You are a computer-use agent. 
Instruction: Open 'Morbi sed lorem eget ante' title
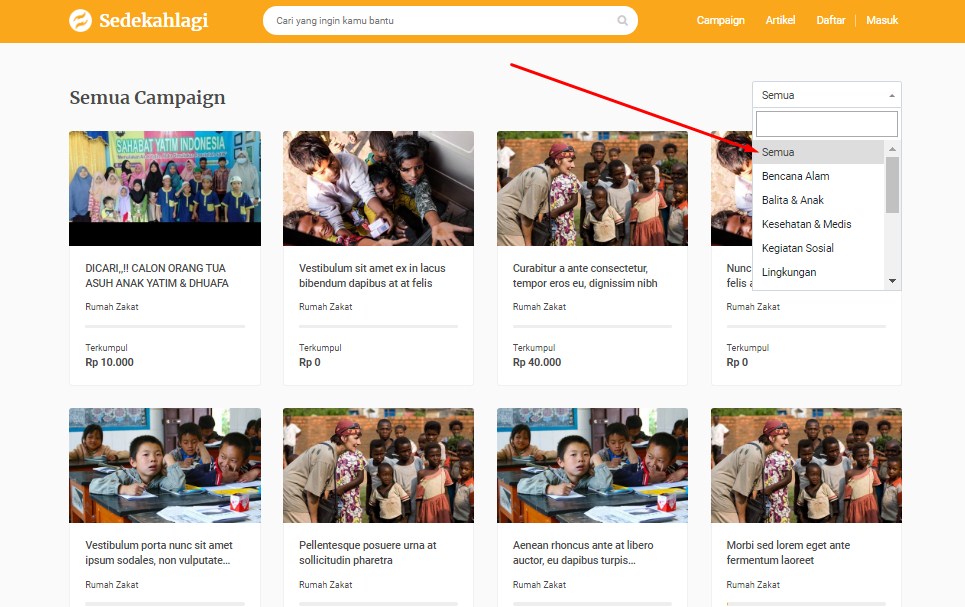pos(788,553)
